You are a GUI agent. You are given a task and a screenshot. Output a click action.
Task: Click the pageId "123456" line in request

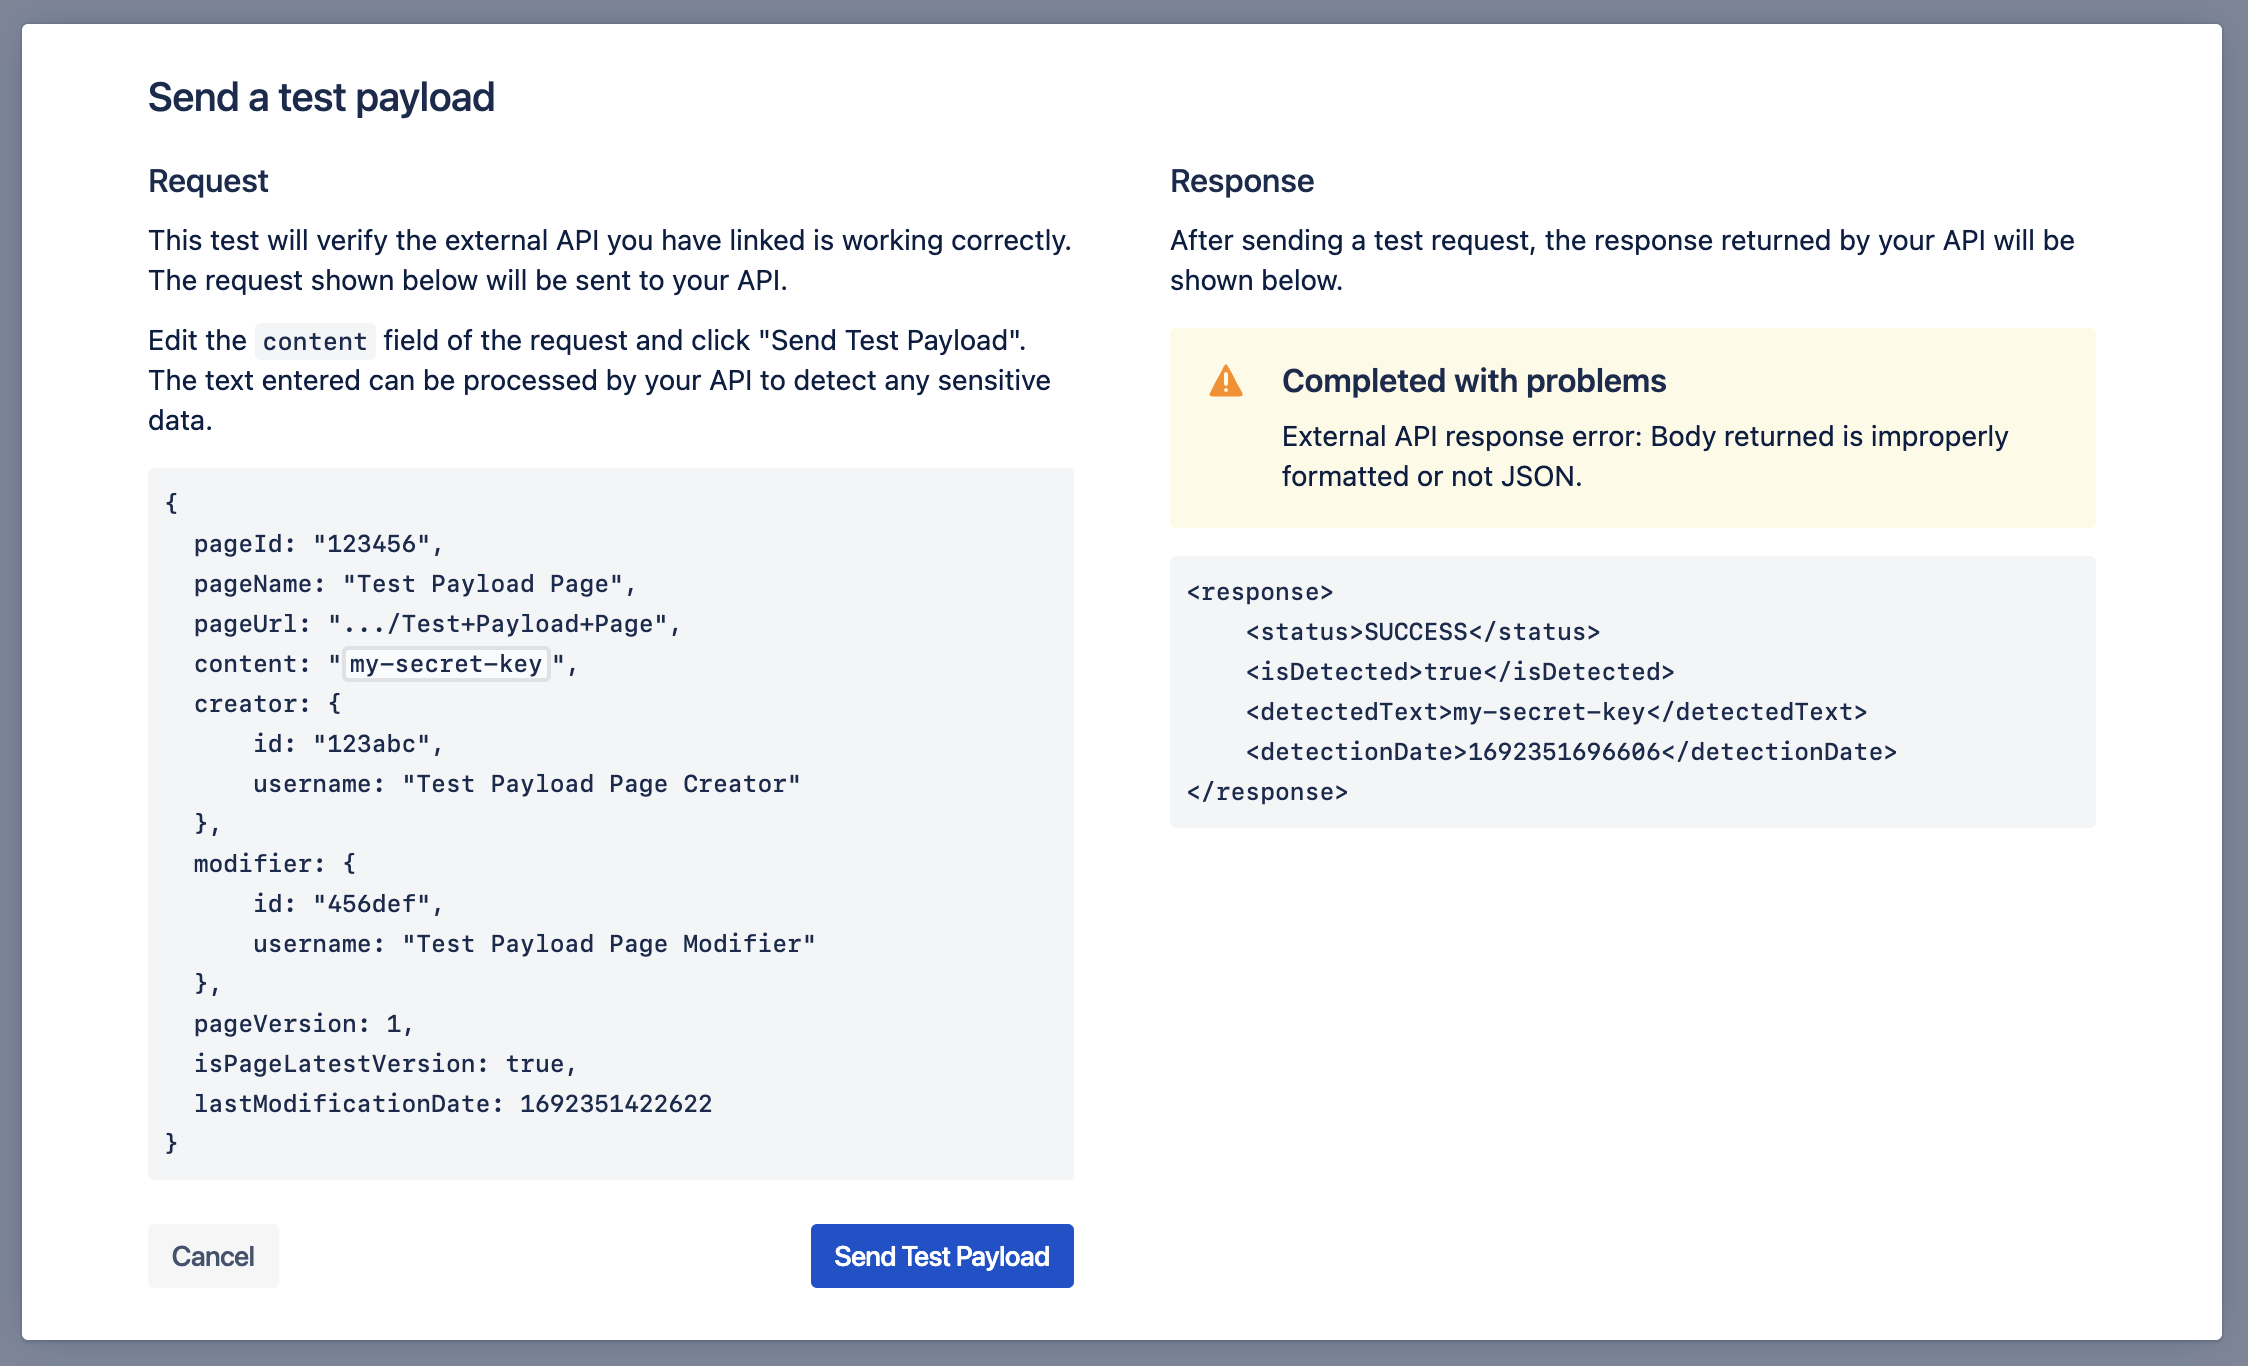[318, 544]
